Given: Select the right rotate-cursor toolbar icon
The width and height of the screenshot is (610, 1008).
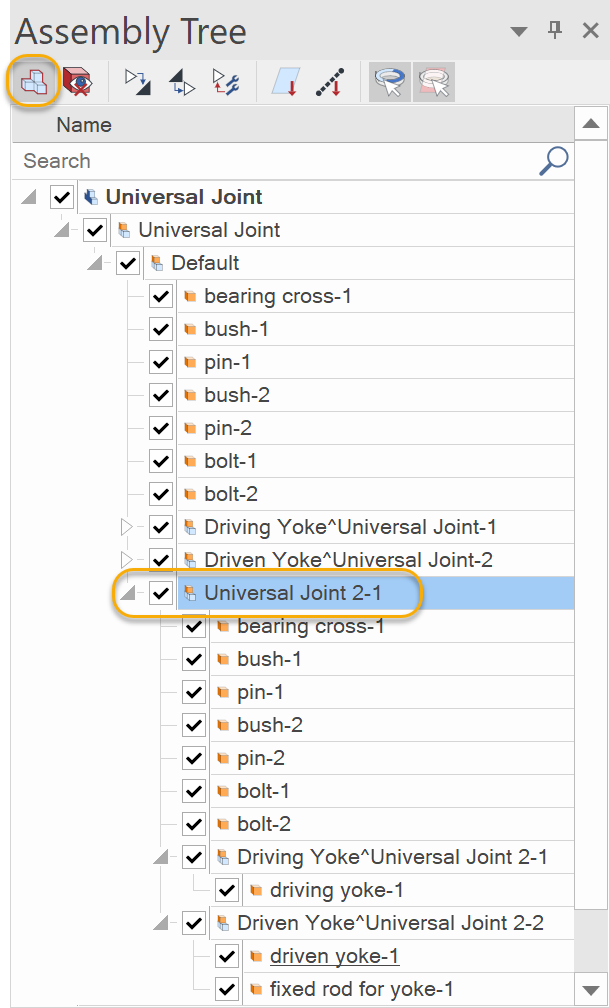Looking at the screenshot, I should pyautogui.click(x=432, y=82).
